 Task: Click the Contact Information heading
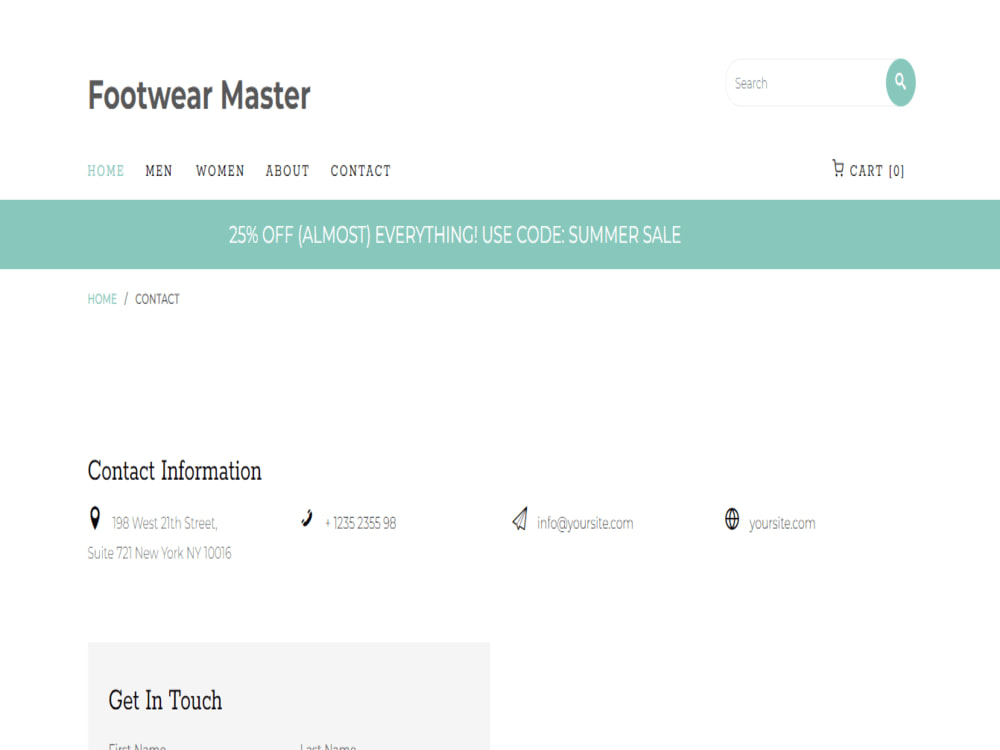[x=175, y=471]
